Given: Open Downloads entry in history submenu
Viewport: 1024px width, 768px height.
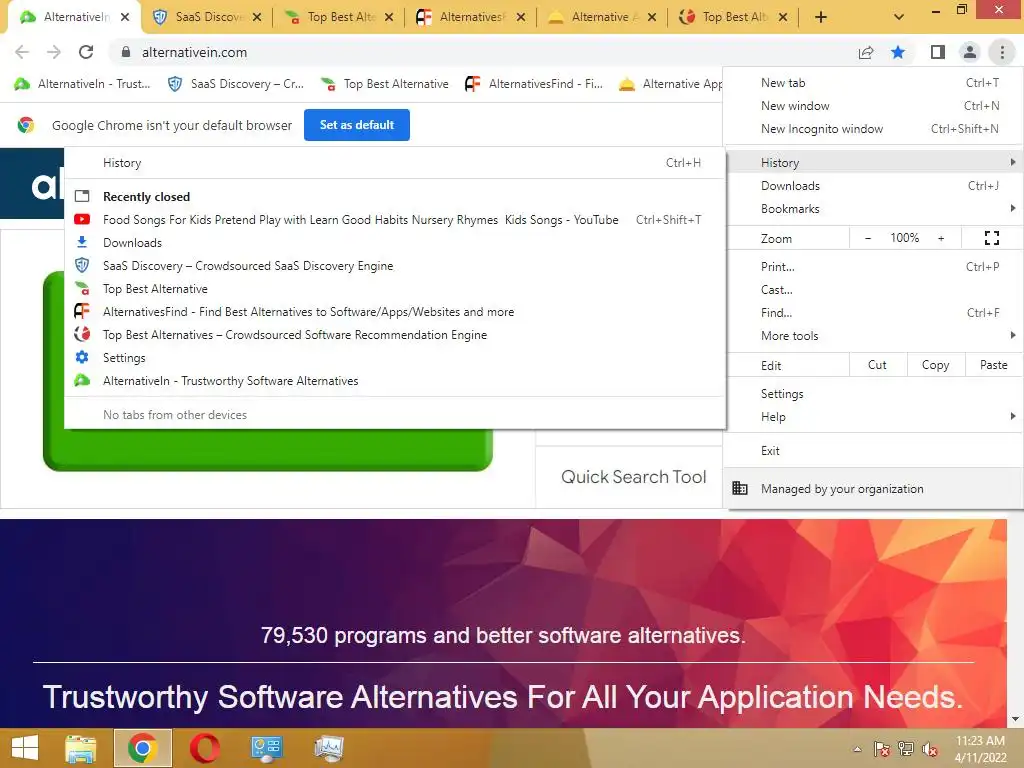Looking at the screenshot, I should point(395,242).
